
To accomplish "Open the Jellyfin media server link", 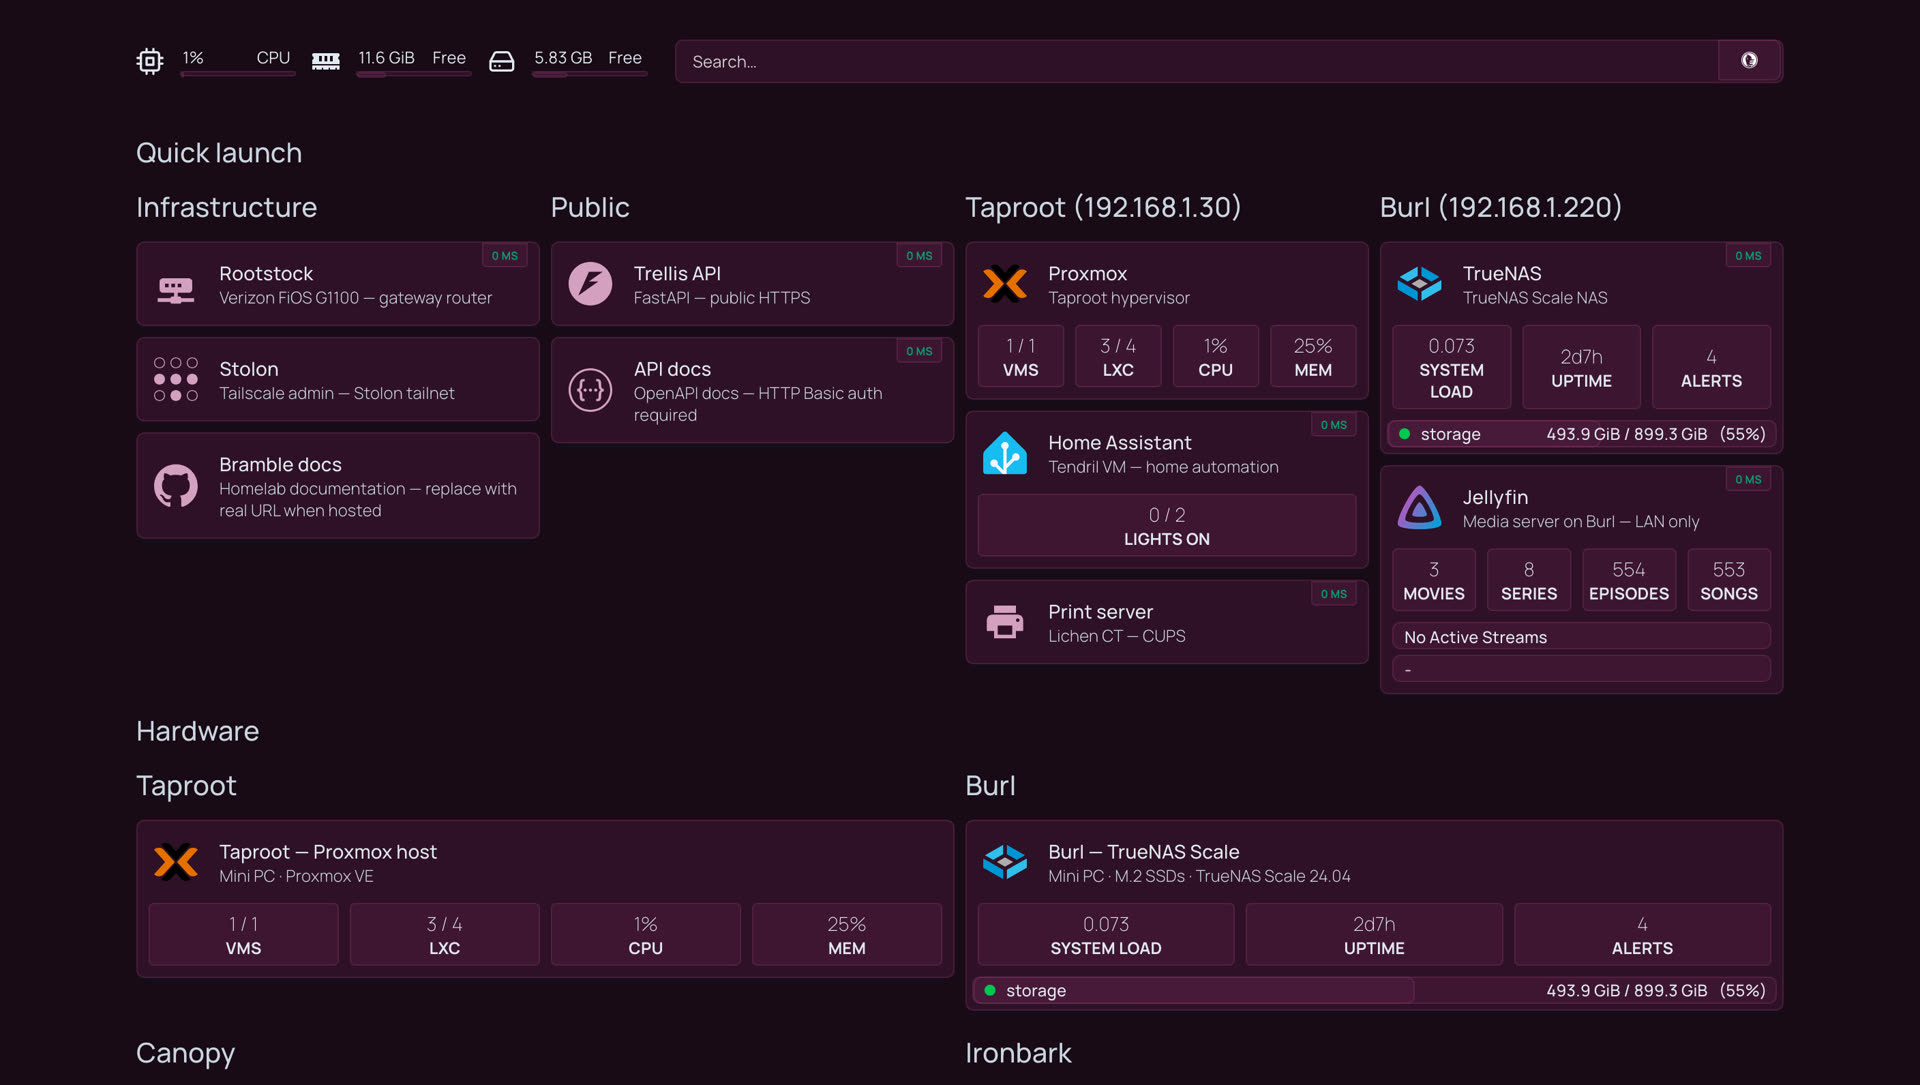I will (x=1581, y=508).
